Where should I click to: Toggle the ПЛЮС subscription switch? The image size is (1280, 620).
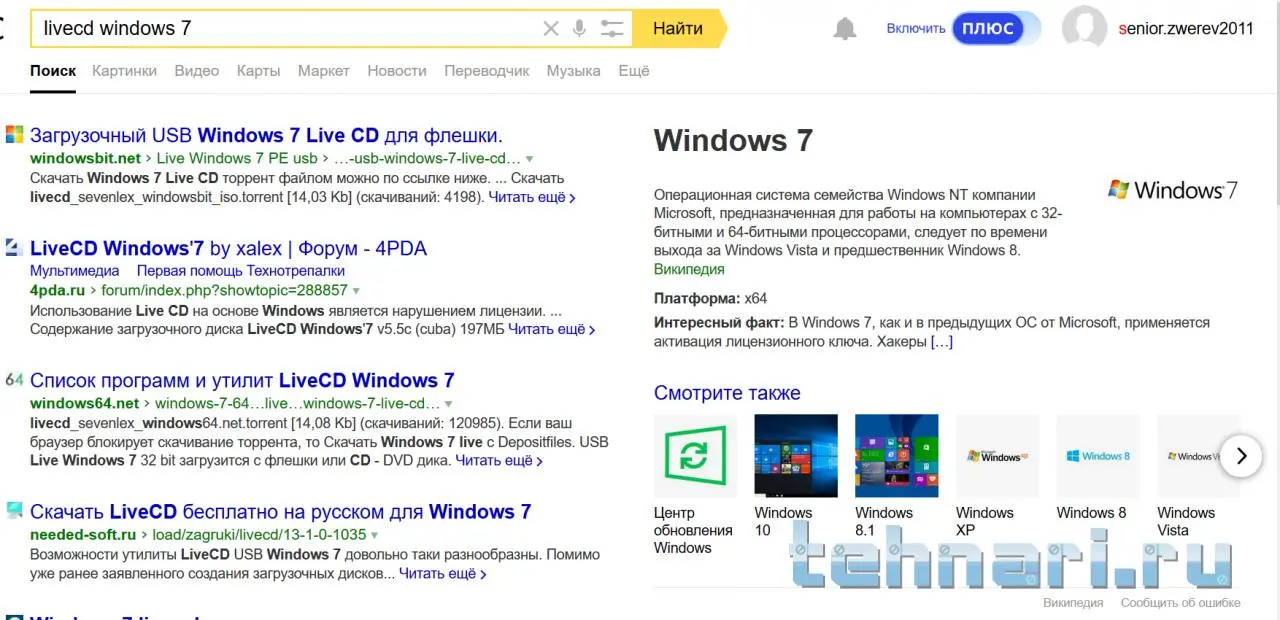[x=996, y=28]
